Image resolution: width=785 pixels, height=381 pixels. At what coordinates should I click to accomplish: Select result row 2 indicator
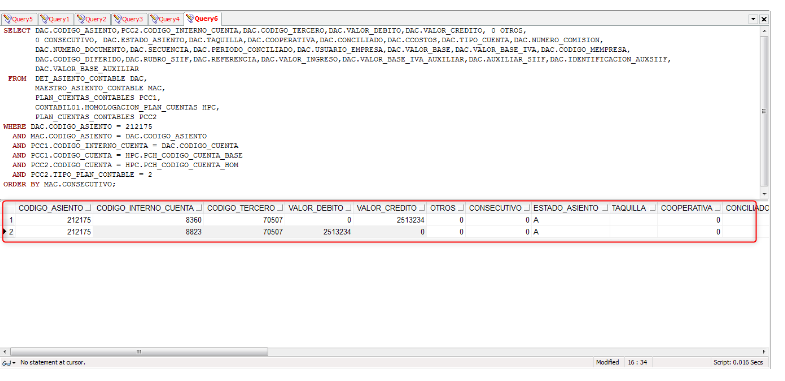[9, 232]
